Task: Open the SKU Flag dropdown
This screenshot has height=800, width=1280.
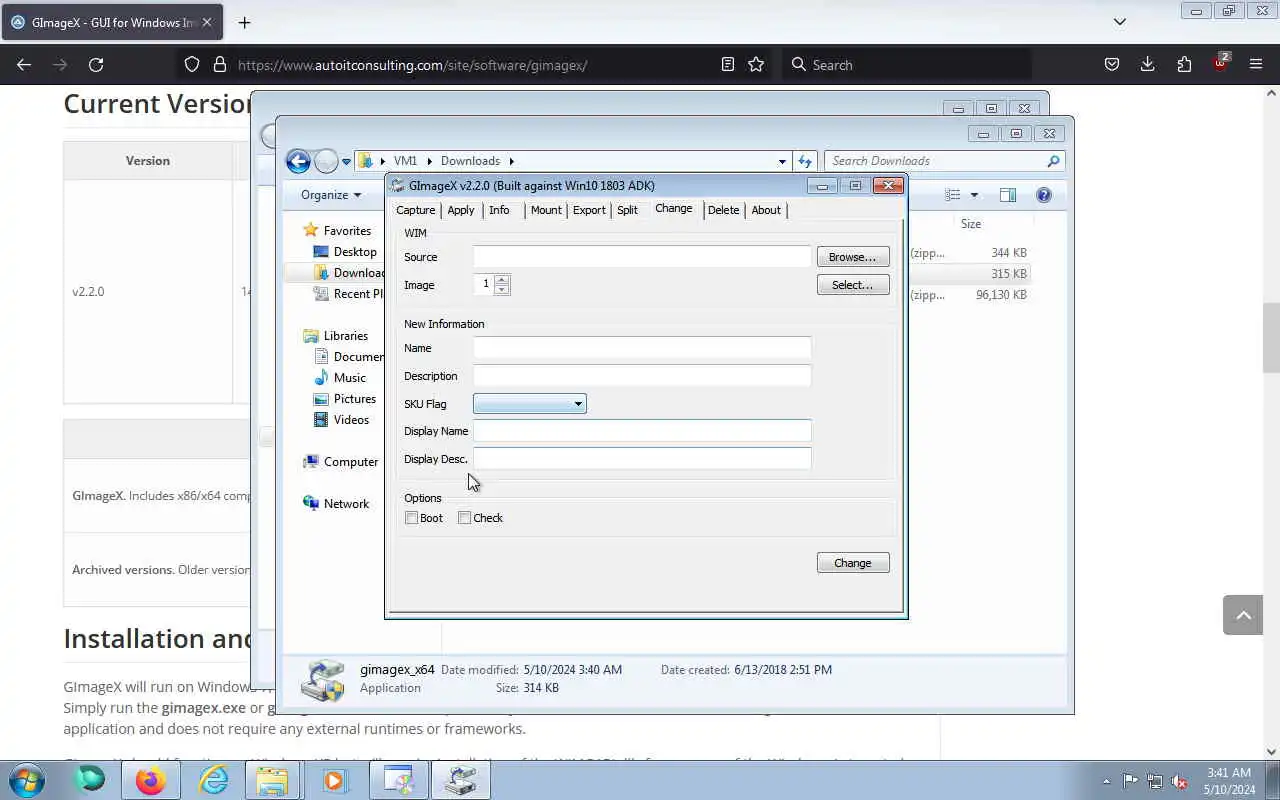Action: [530, 404]
